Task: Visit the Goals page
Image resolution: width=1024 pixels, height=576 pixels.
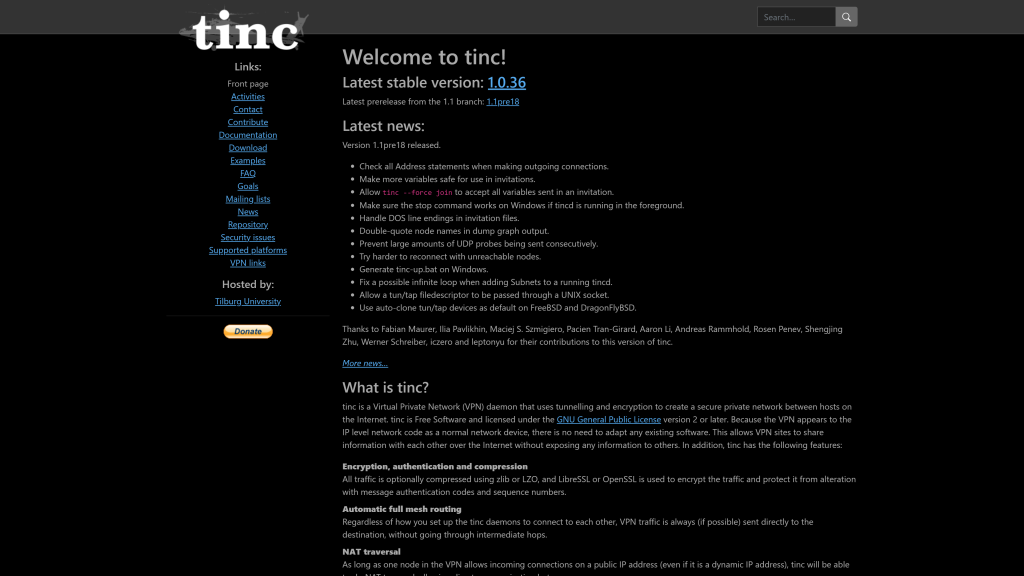Action: pyautogui.click(x=248, y=186)
